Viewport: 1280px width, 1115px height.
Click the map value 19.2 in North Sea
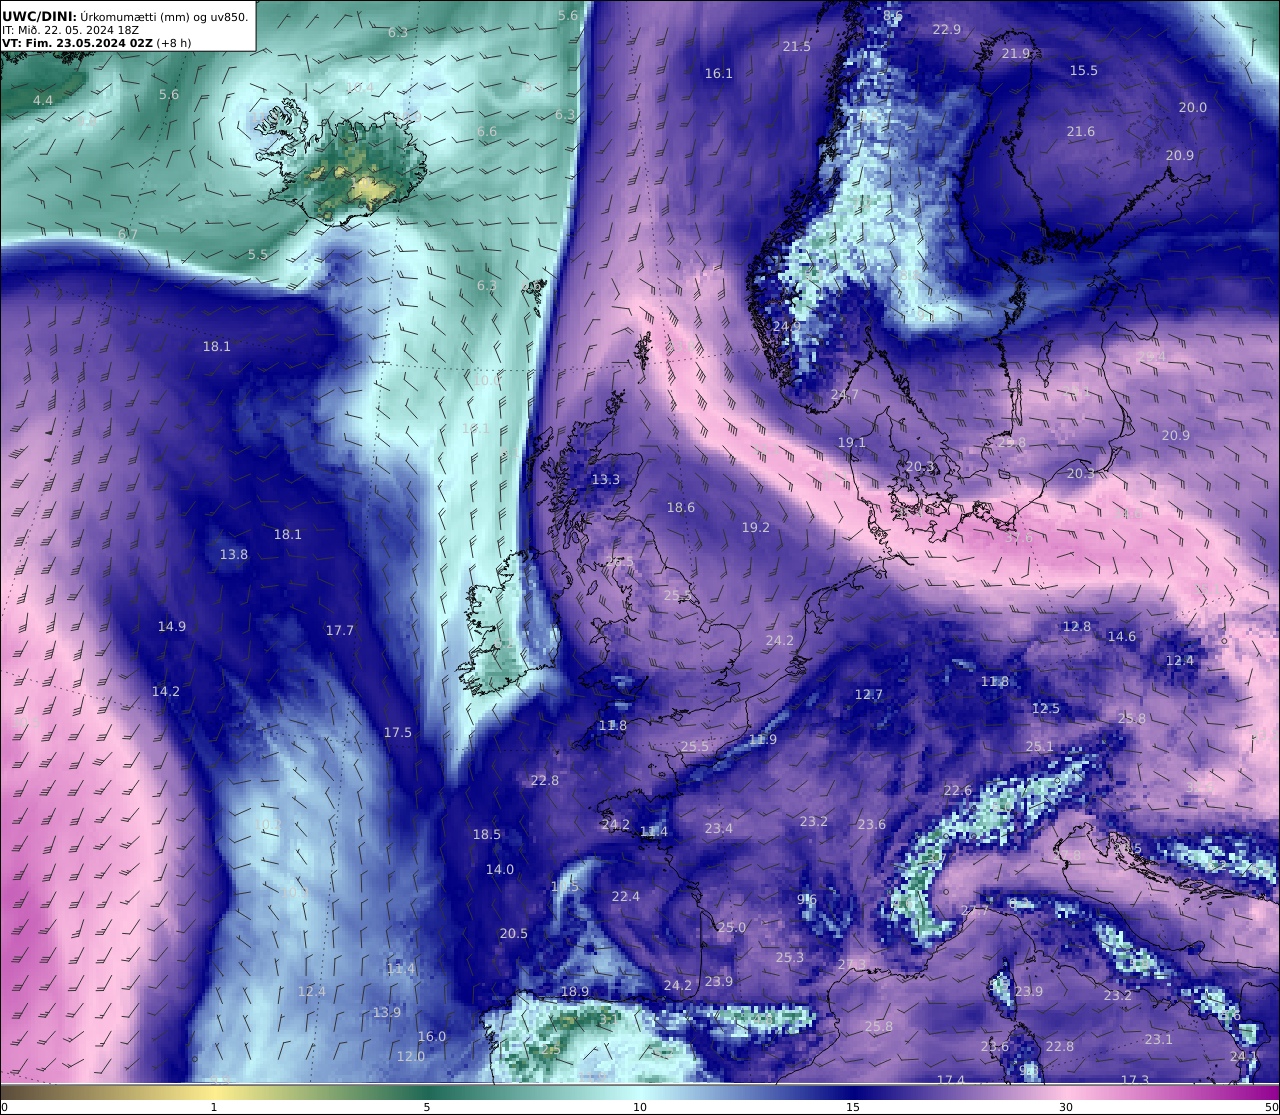point(756,528)
